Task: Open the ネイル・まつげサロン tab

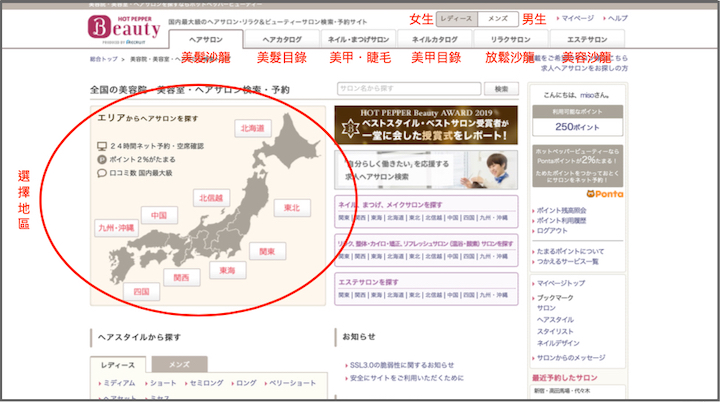Action: click(x=355, y=38)
